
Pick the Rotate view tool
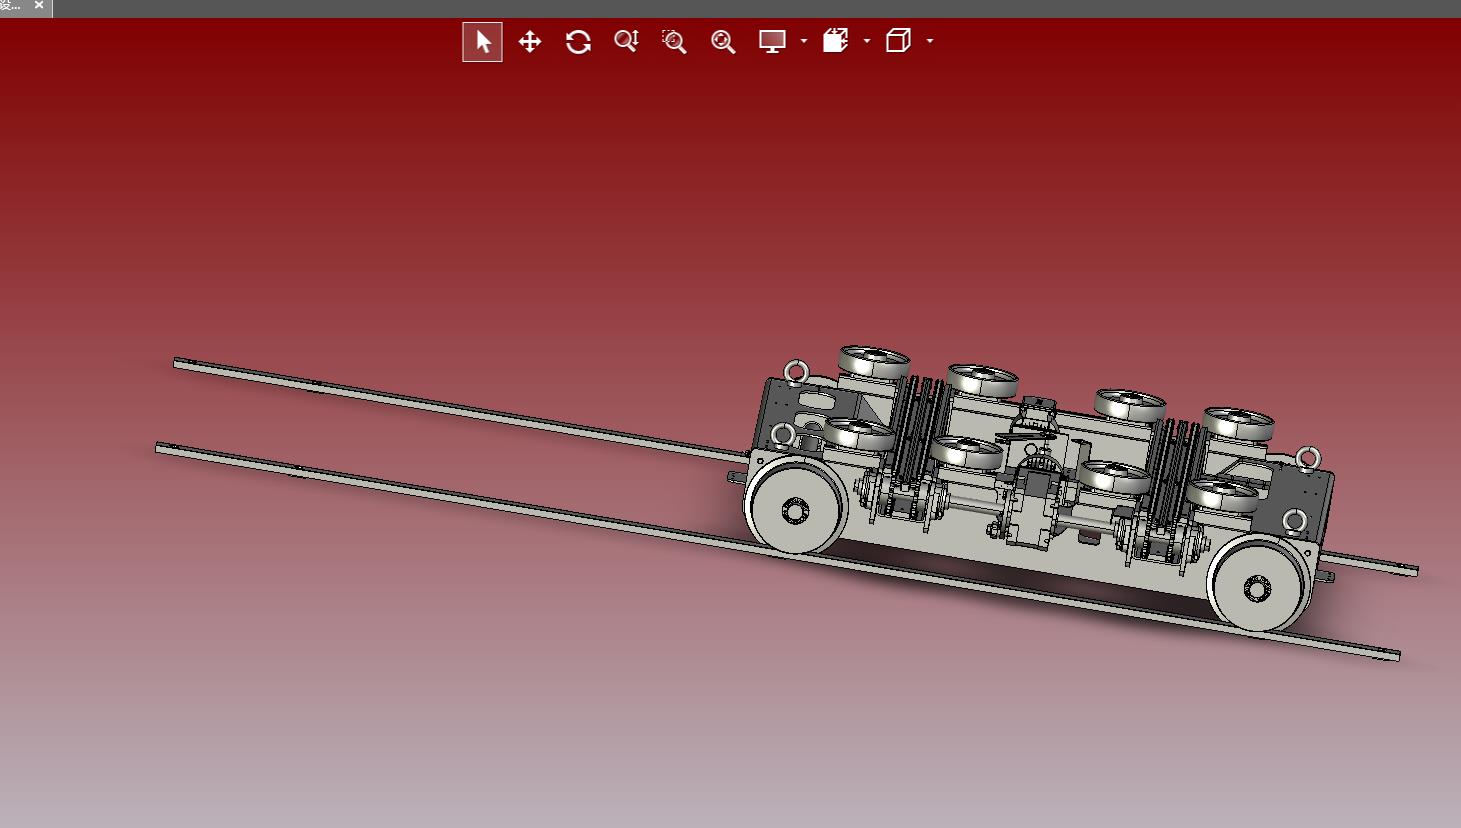578,42
